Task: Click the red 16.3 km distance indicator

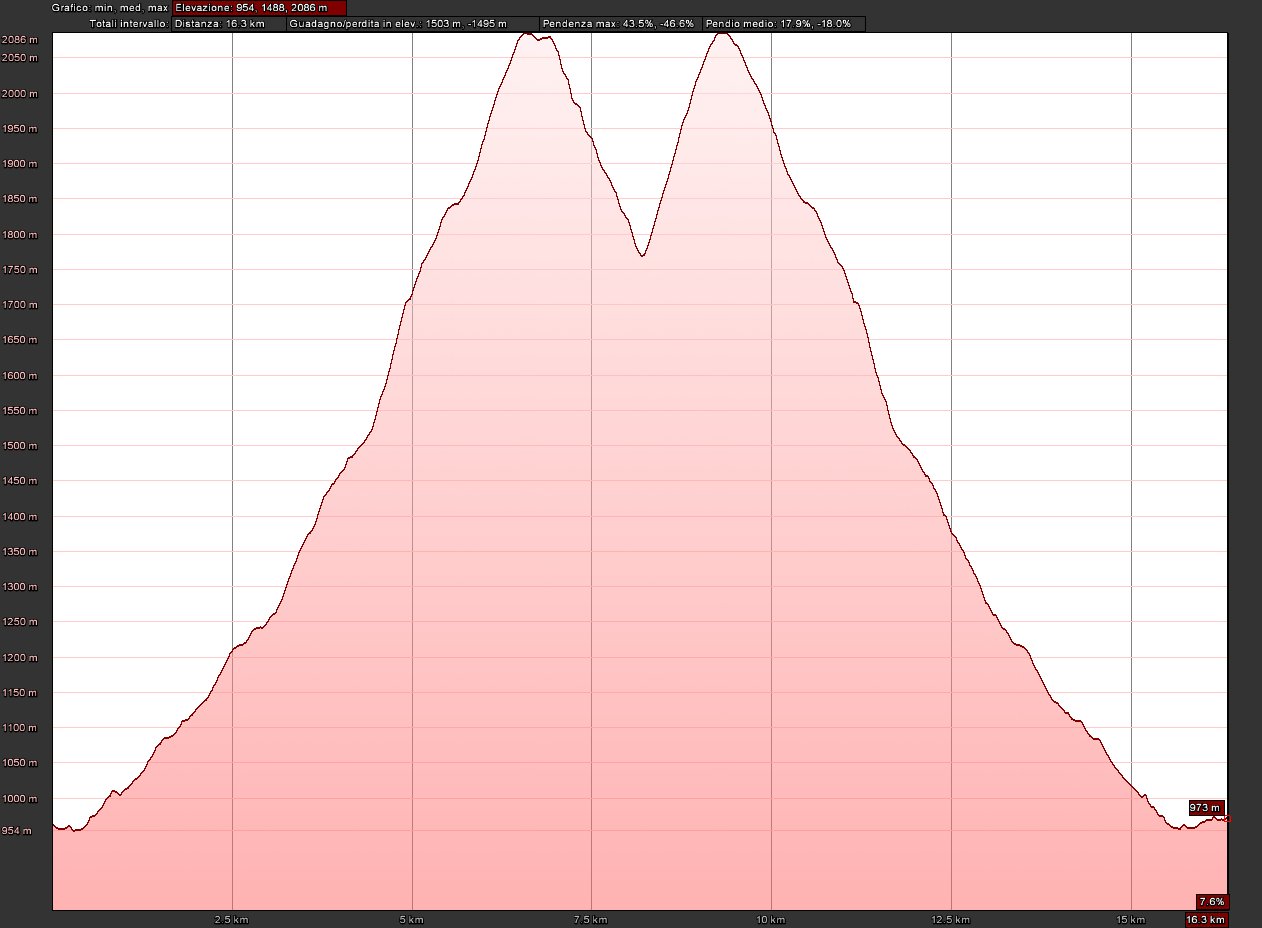Action: point(1205,919)
